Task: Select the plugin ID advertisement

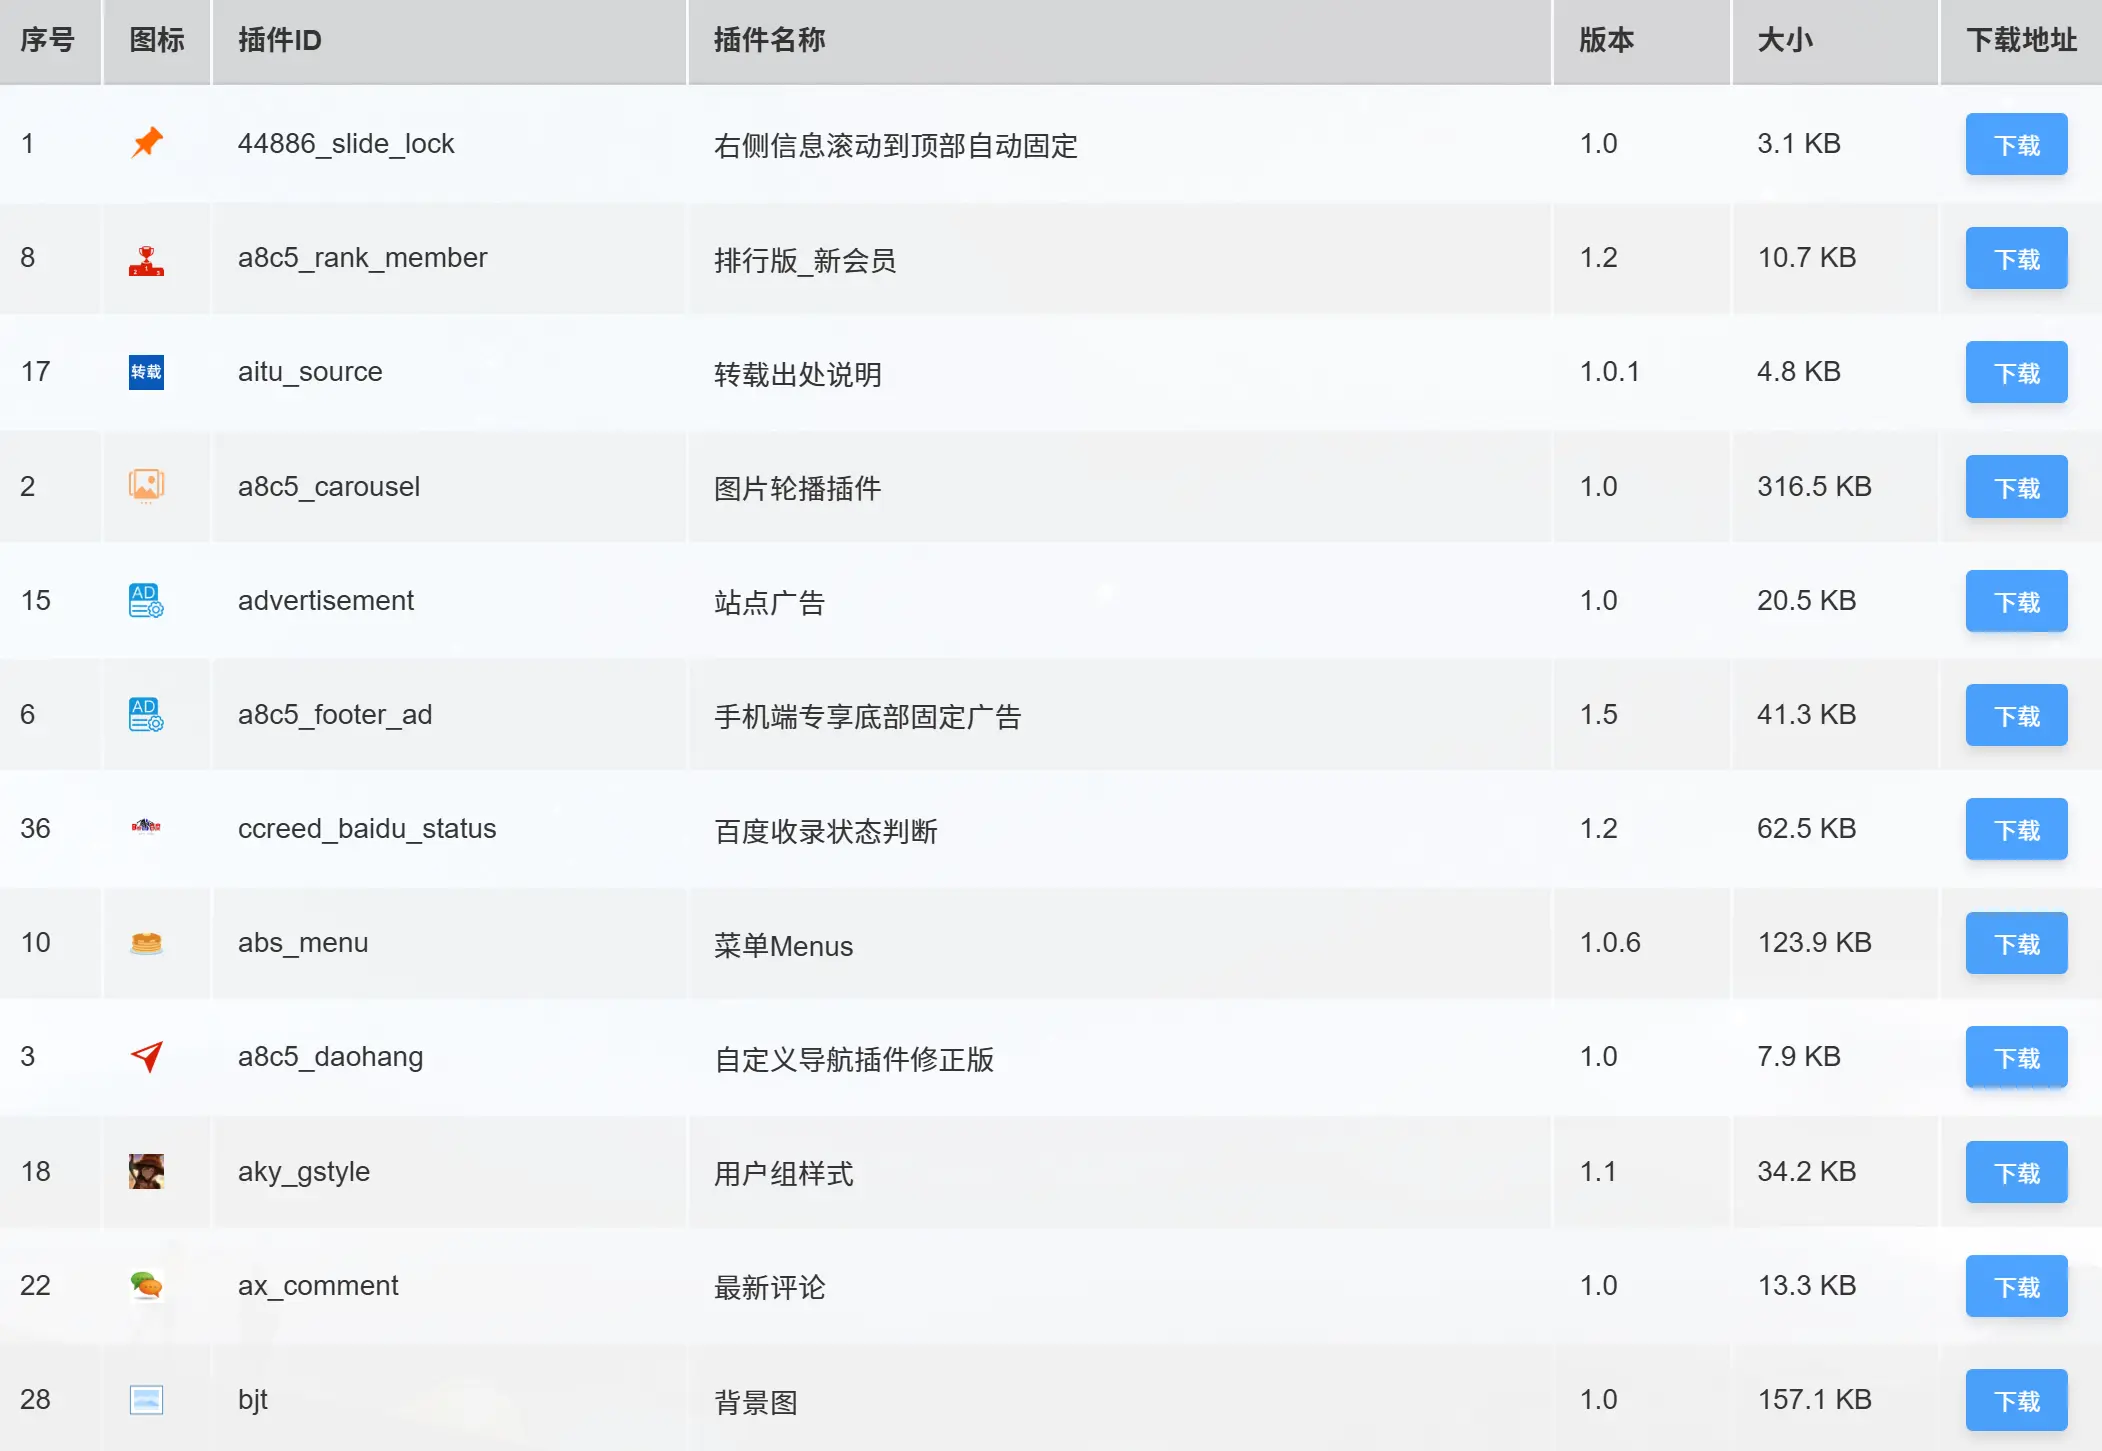Action: (x=326, y=600)
